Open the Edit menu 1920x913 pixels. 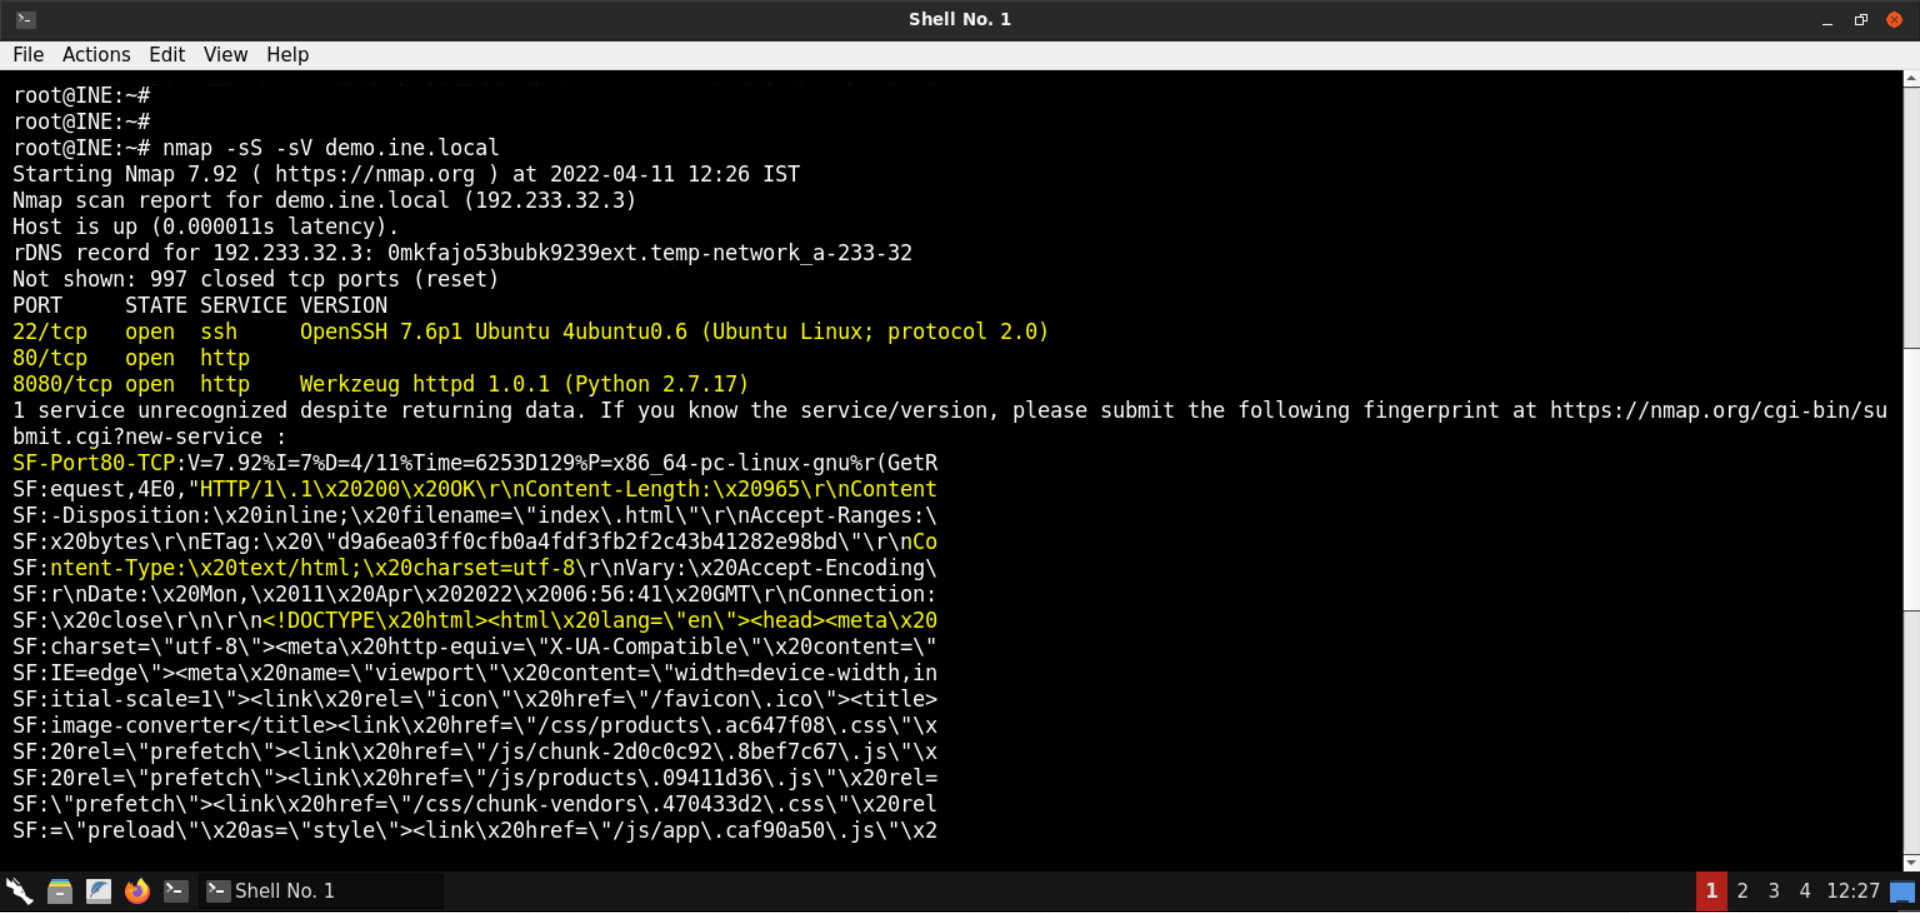166,54
